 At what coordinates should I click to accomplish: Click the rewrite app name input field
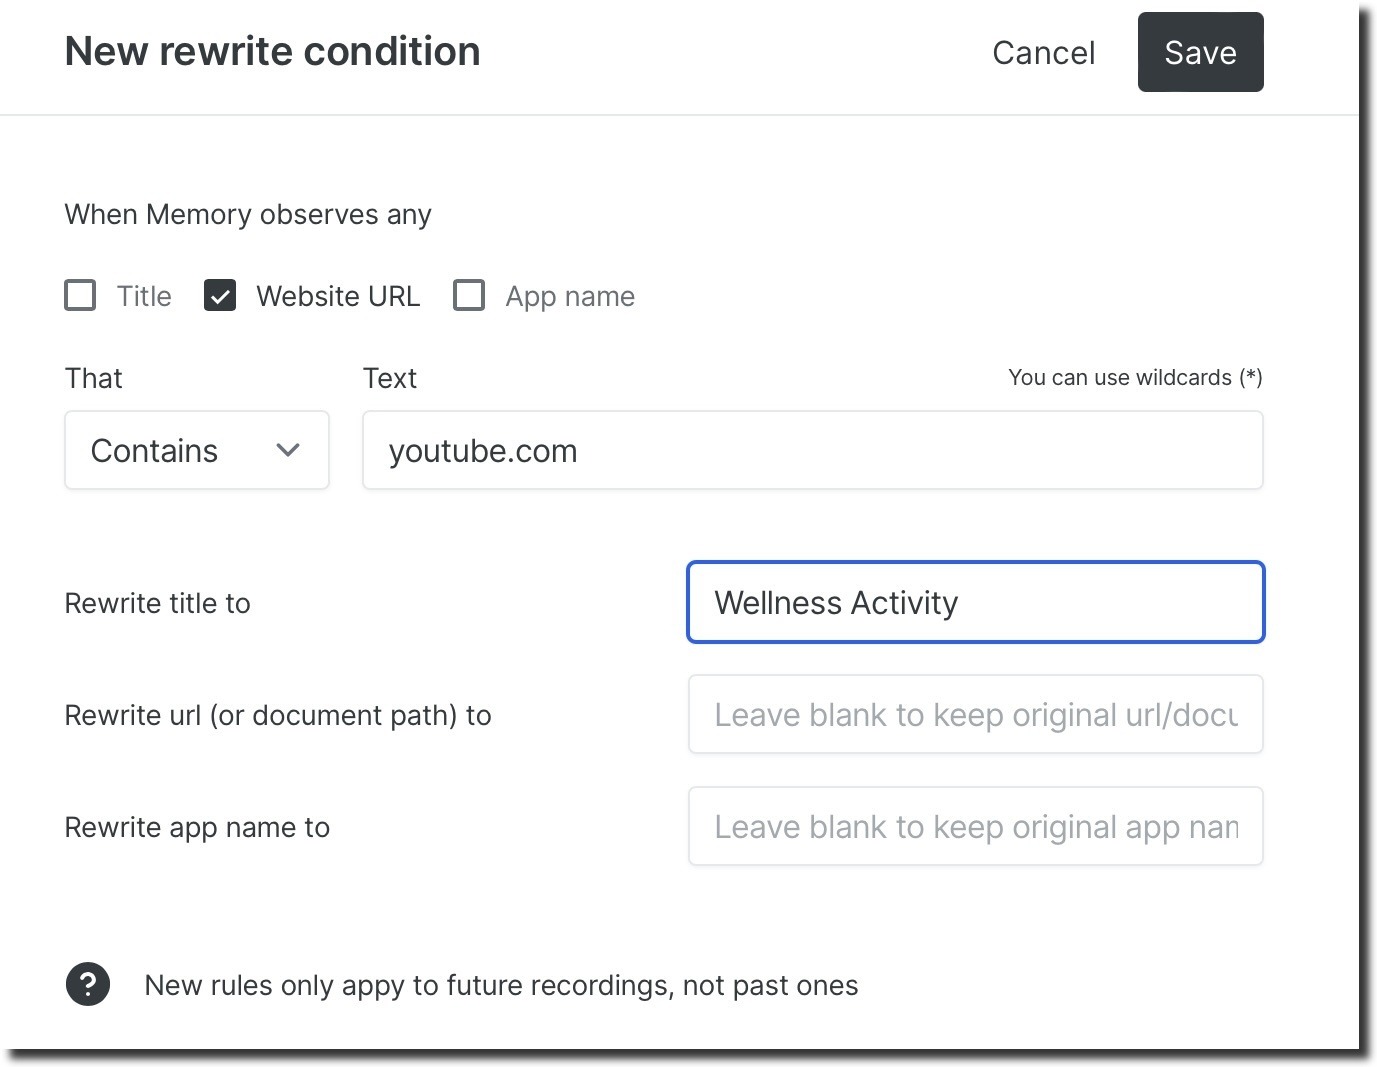click(975, 826)
